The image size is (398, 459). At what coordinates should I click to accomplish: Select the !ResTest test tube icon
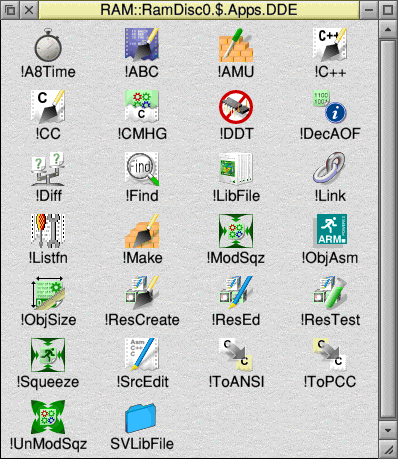(x=330, y=293)
